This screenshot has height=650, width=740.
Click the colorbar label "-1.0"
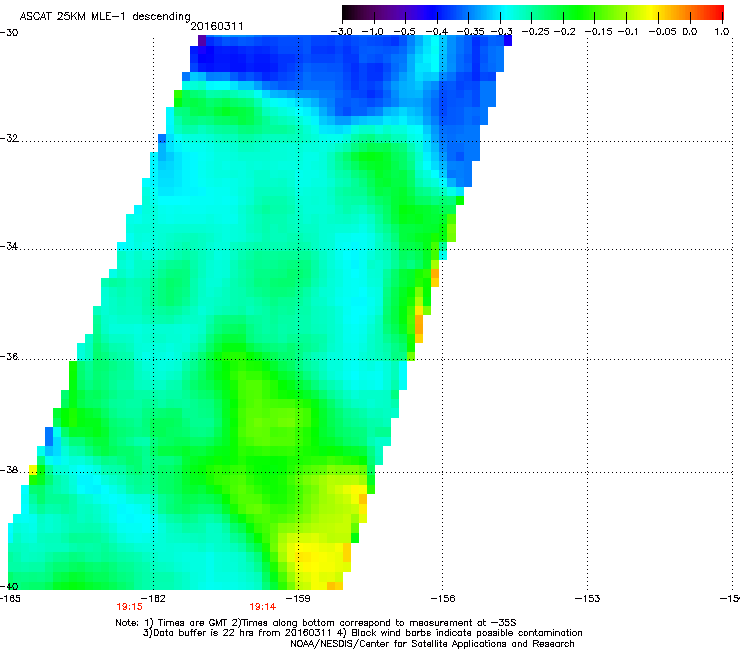tap(373, 32)
